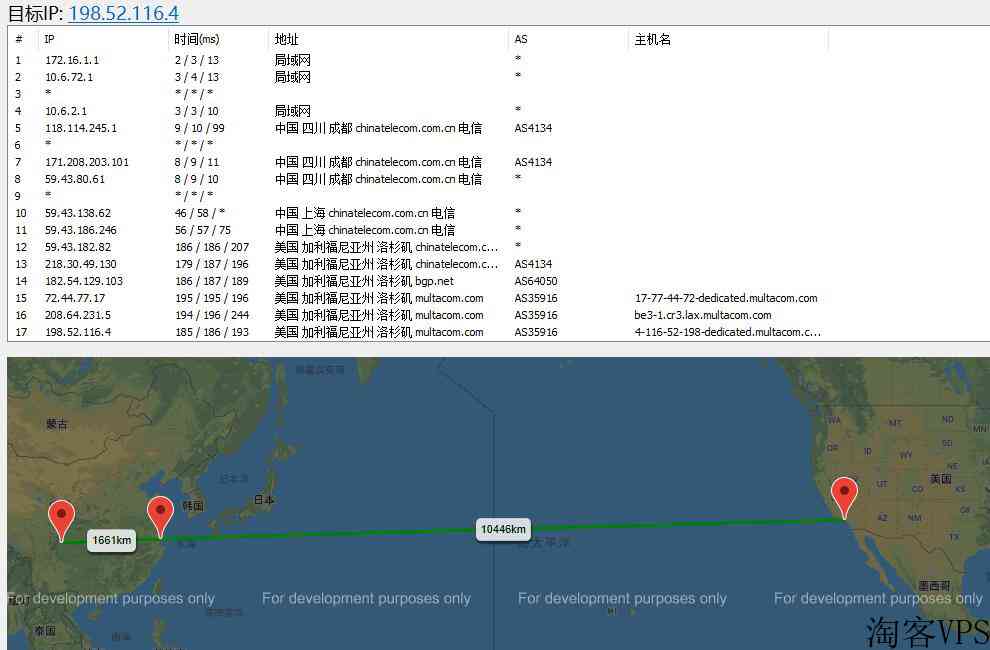This screenshot has width=990, height=650.
Task: Click the time cell 46 / 58 / *
Action: pyautogui.click(x=200, y=214)
